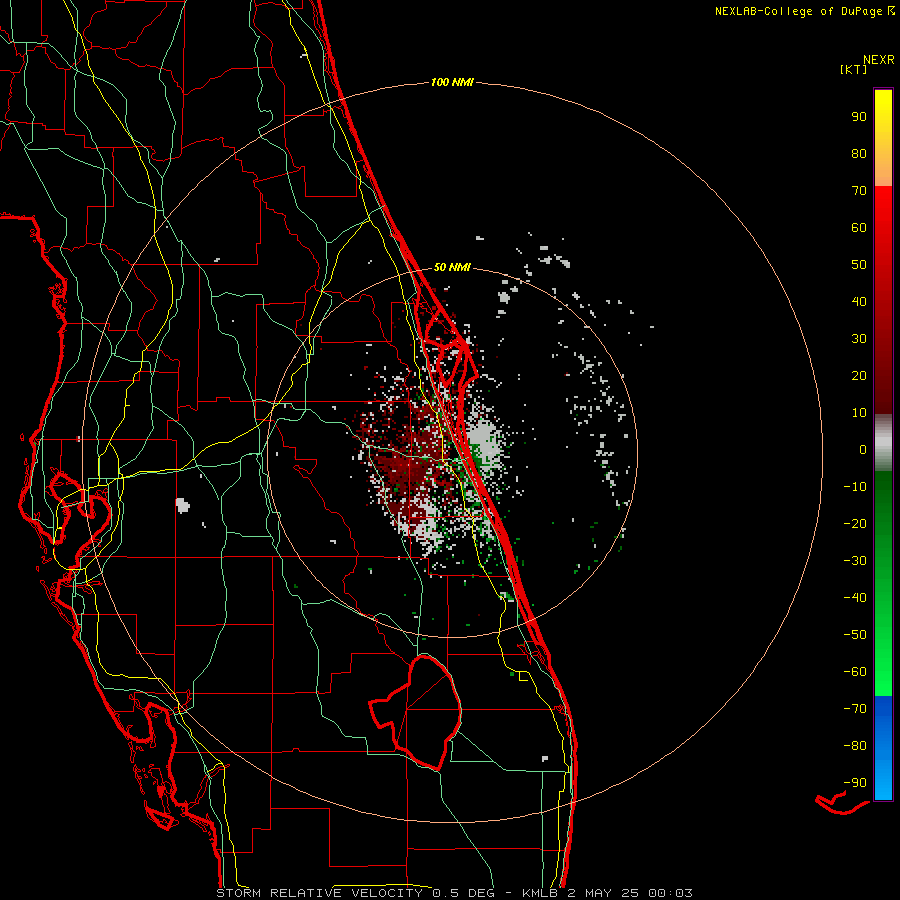Click the 80 value on velocity scale
The image size is (900, 900).
(859, 154)
